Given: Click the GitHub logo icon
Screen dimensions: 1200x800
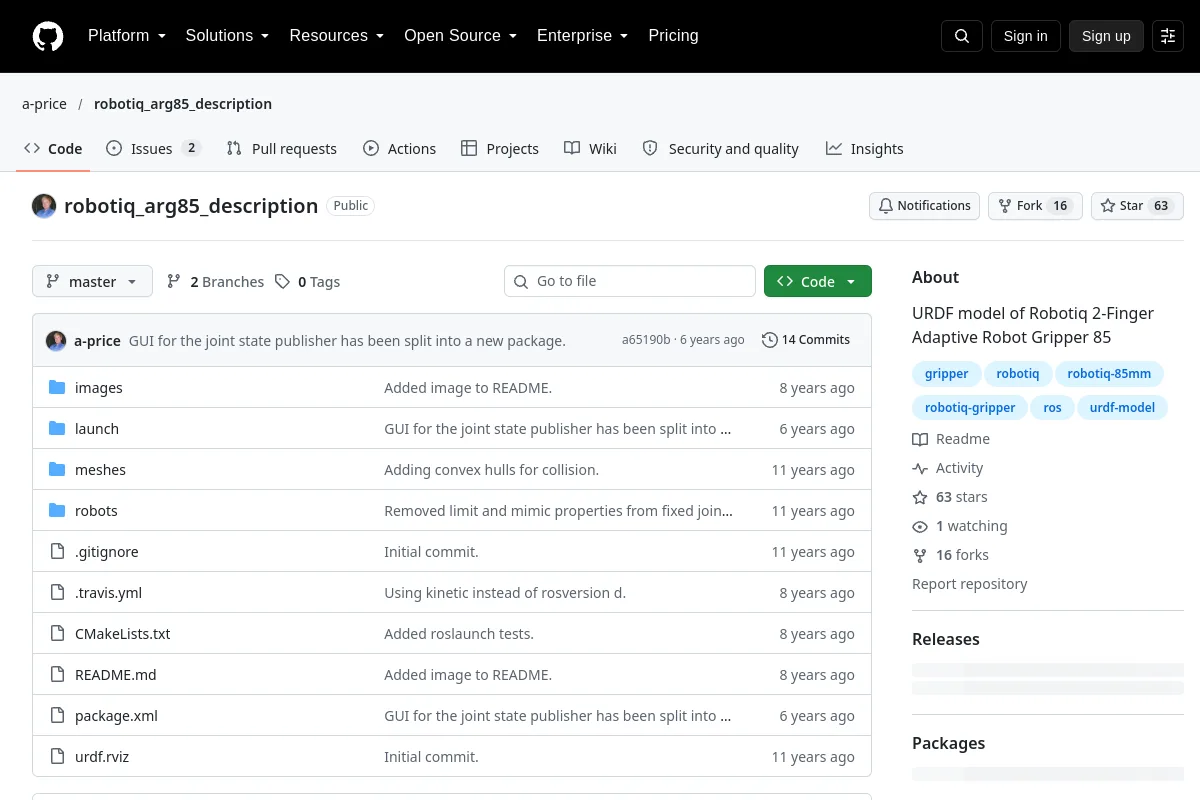Looking at the screenshot, I should coord(48,36).
